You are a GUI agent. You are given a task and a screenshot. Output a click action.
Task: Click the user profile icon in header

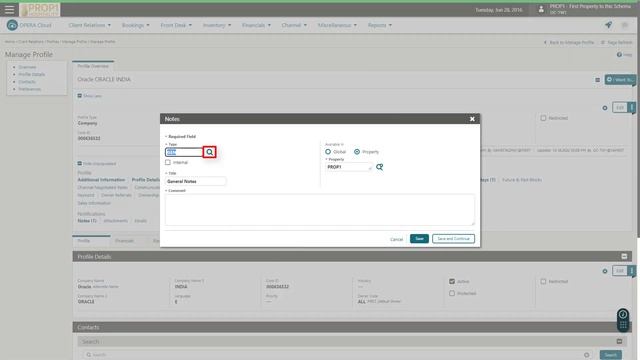click(x=541, y=9)
